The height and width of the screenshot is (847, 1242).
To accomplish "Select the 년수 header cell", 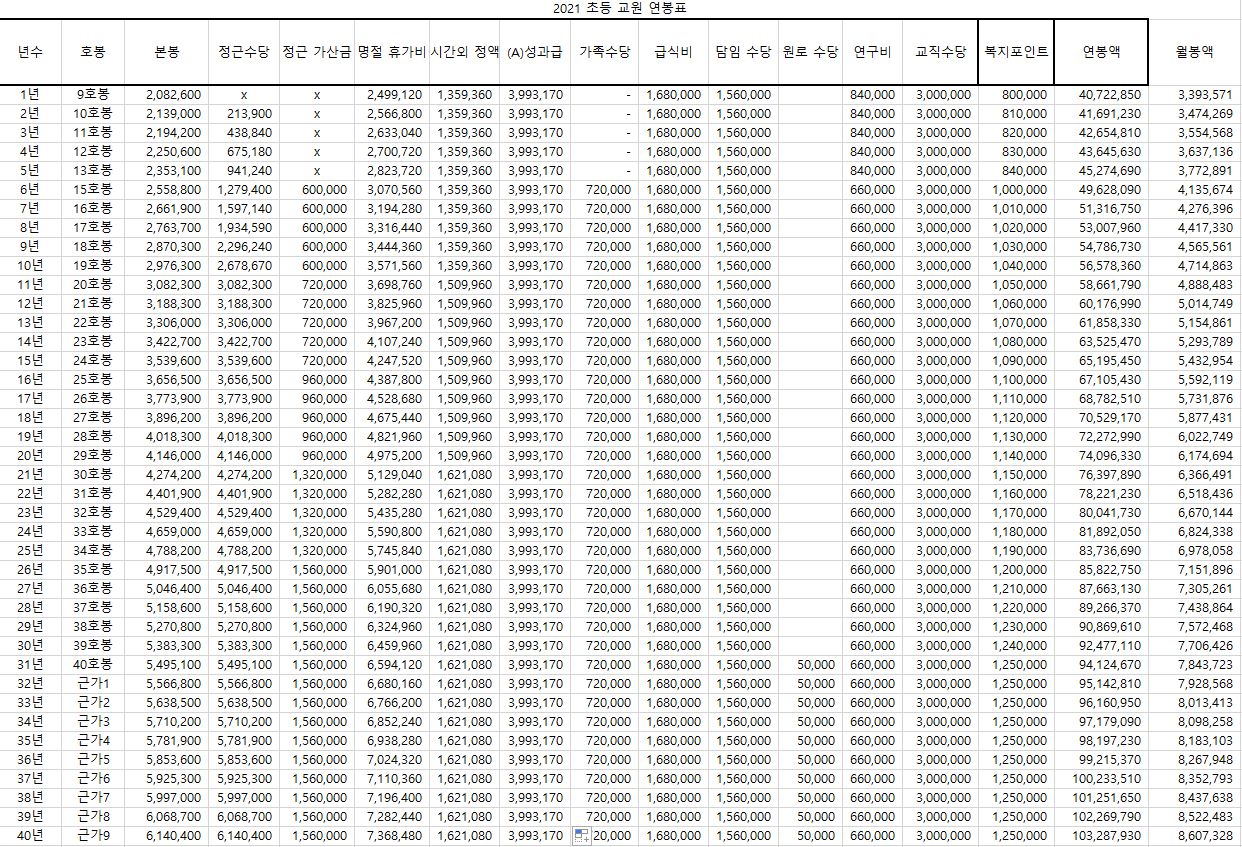I will [x=30, y=51].
